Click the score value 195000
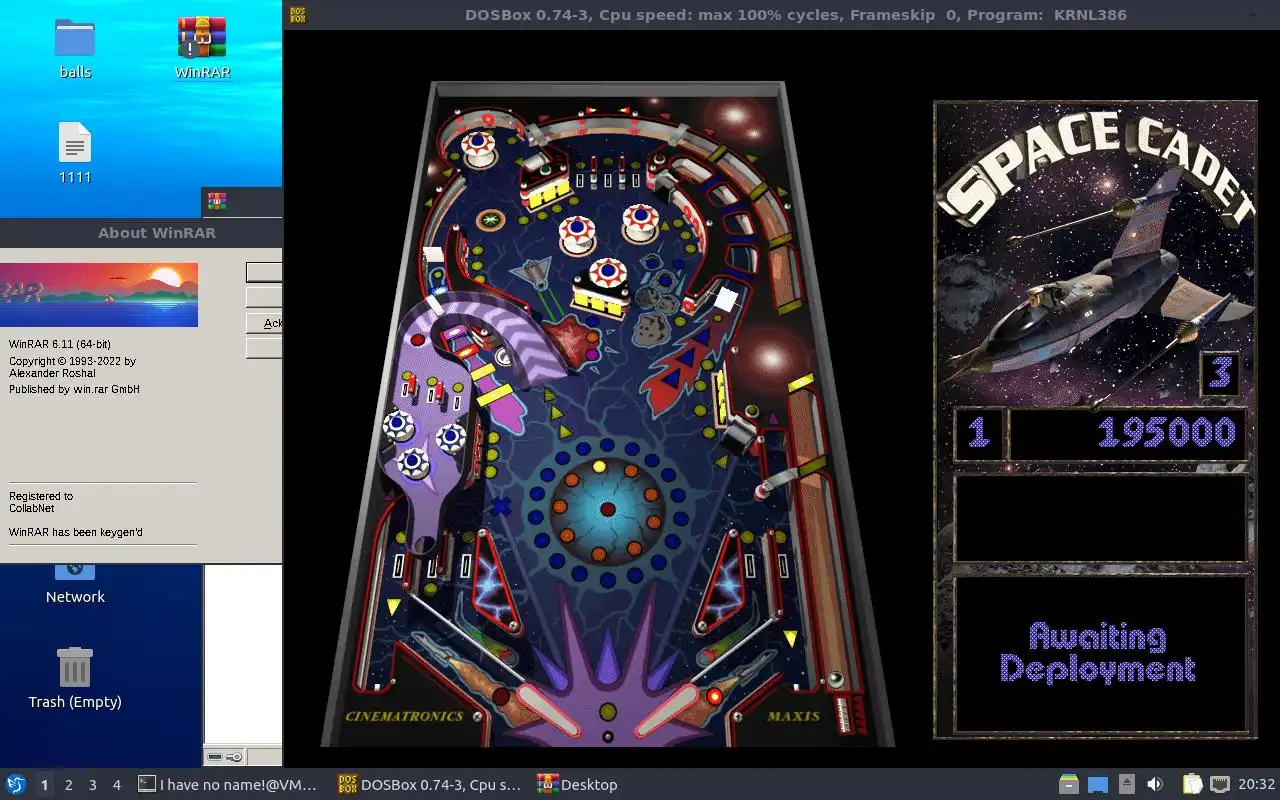The image size is (1280, 800). pos(1165,432)
